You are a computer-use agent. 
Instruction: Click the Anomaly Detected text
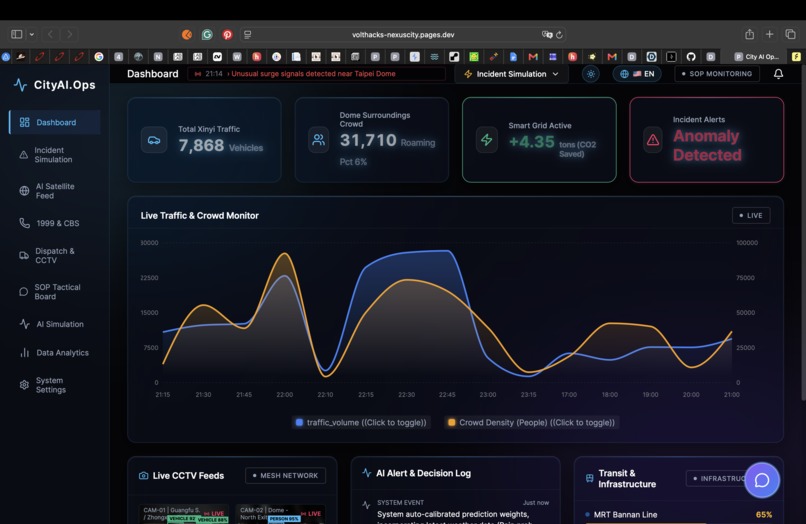(707, 146)
